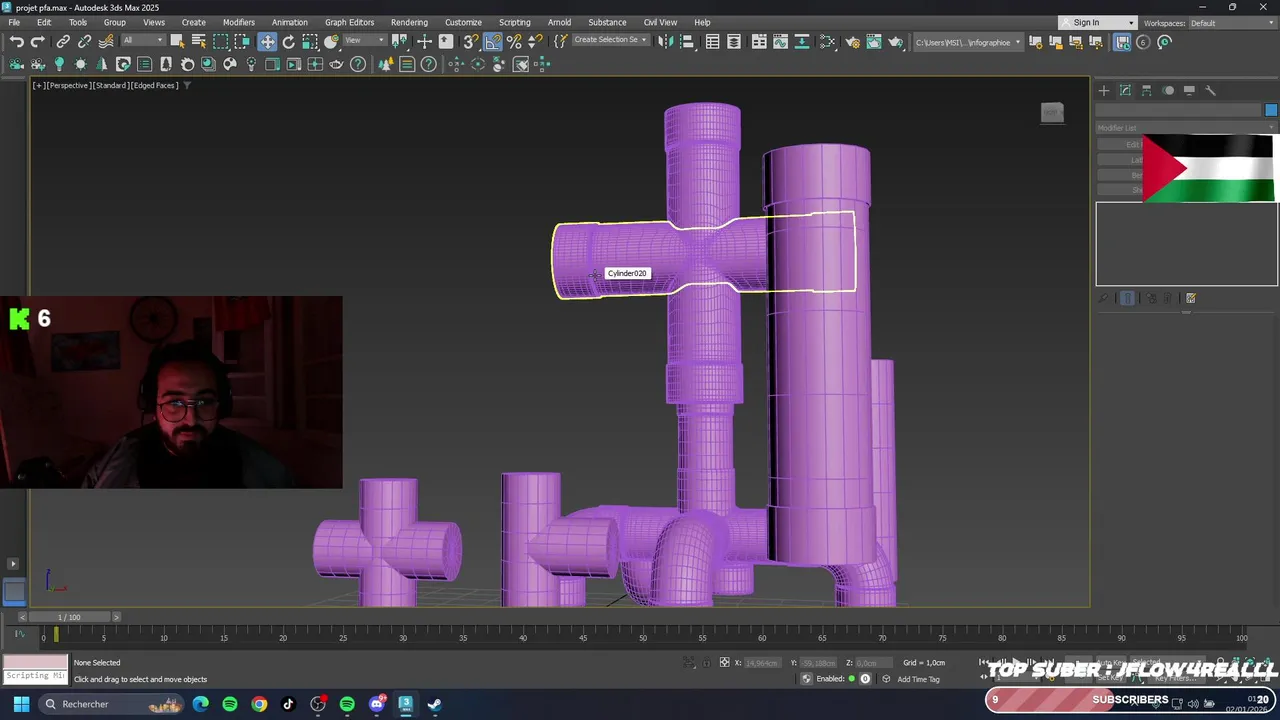Open the Scripting menu
This screenshot has width=1280, height=720.
(x=515, y=22)
